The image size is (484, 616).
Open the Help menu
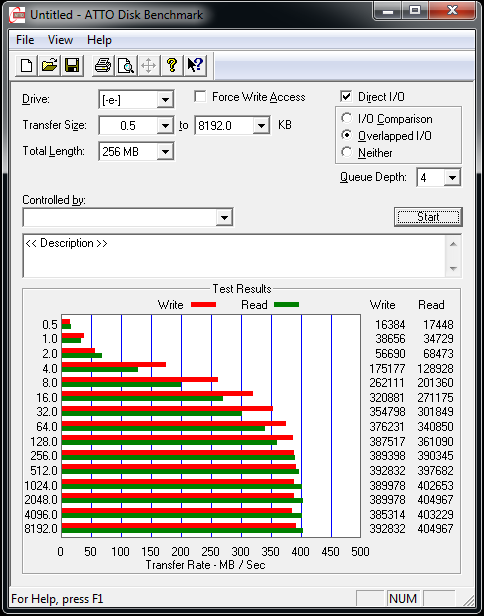coord(99,40)
